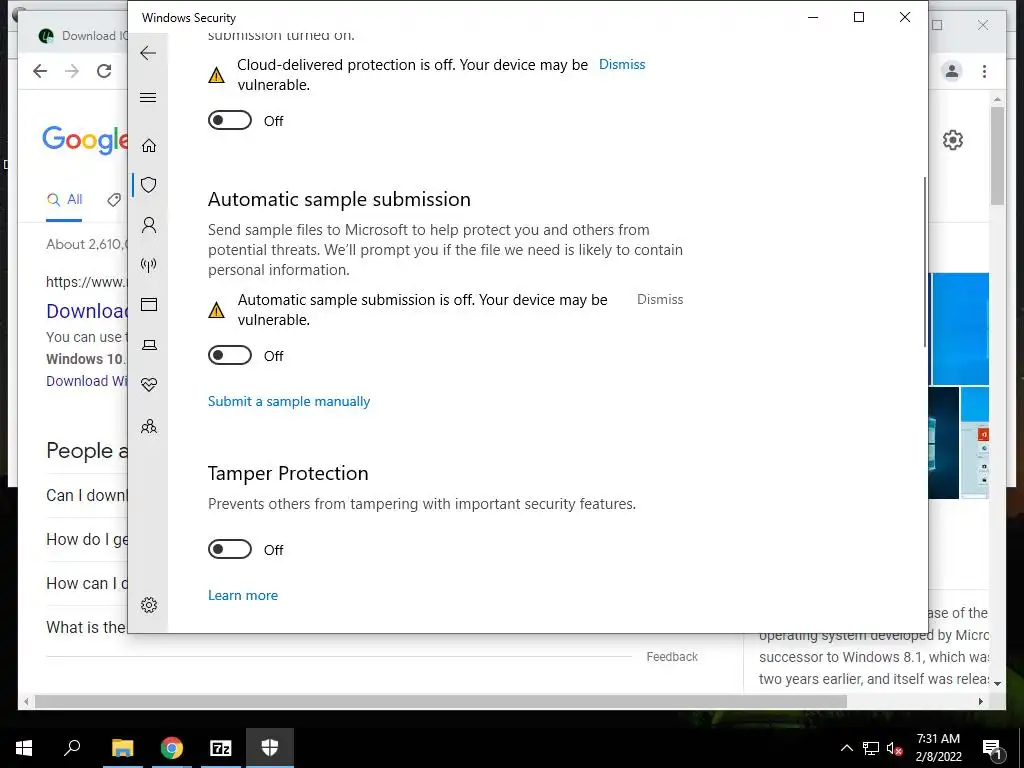The width and height of the screenshot is (1024, 768).
Task: Reload the Chrome page
Action: point(104,71)
